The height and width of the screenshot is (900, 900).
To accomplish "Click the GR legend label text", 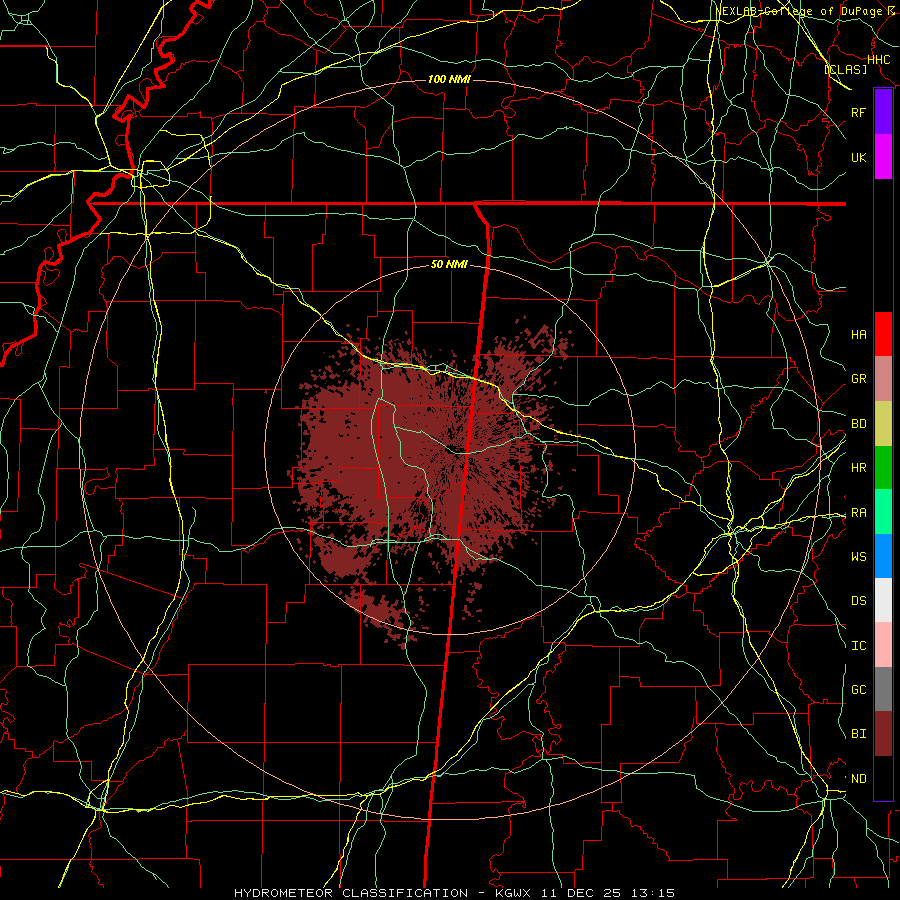I will (x=859, y=379).
